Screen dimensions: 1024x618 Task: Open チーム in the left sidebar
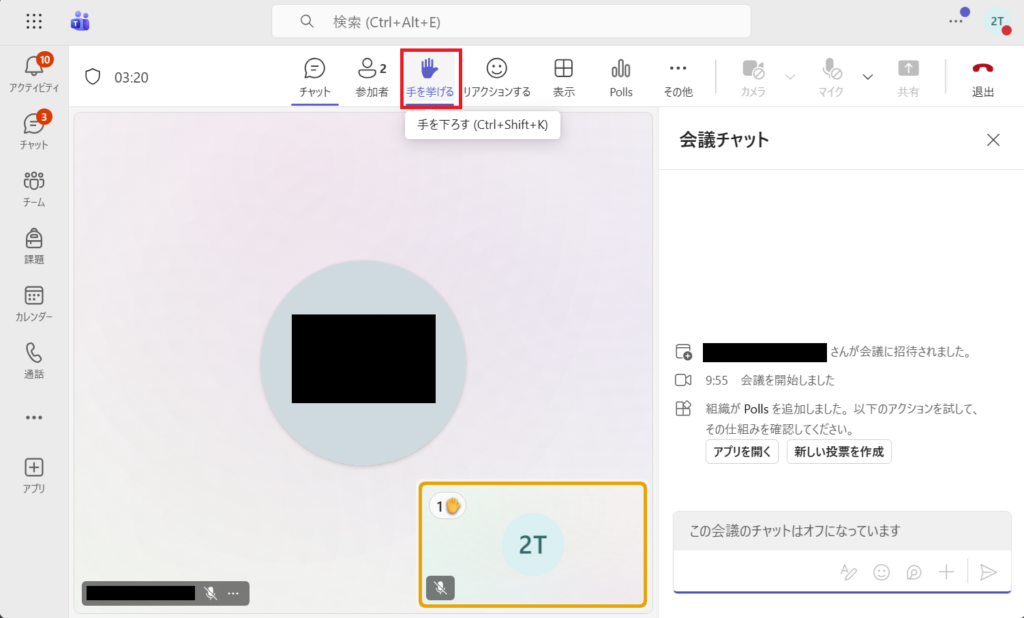click(x=34, y=188)
